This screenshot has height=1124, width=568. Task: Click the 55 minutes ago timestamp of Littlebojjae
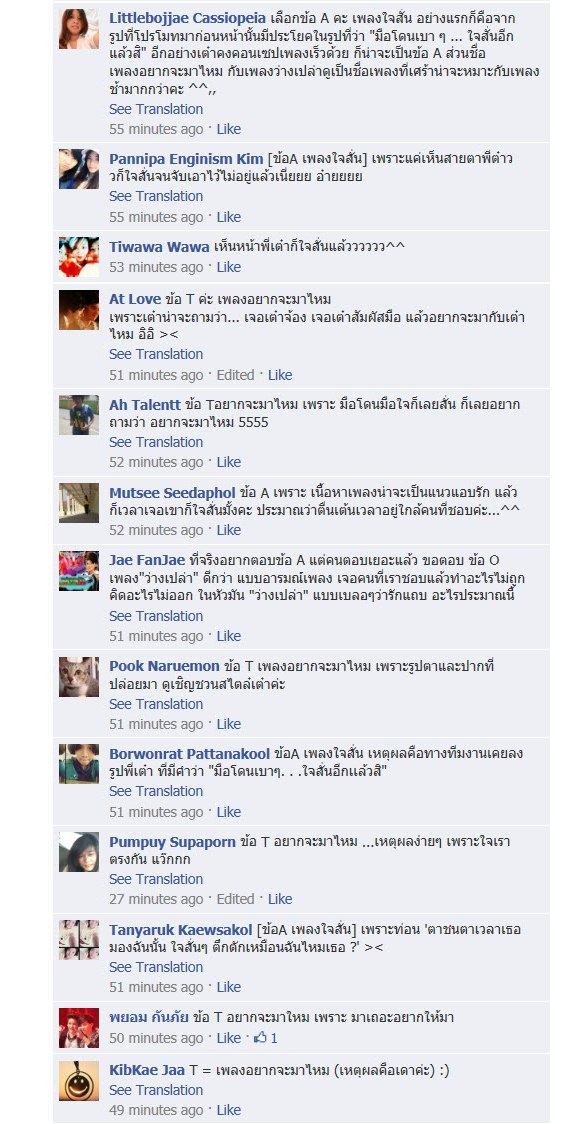pos(156,129)
